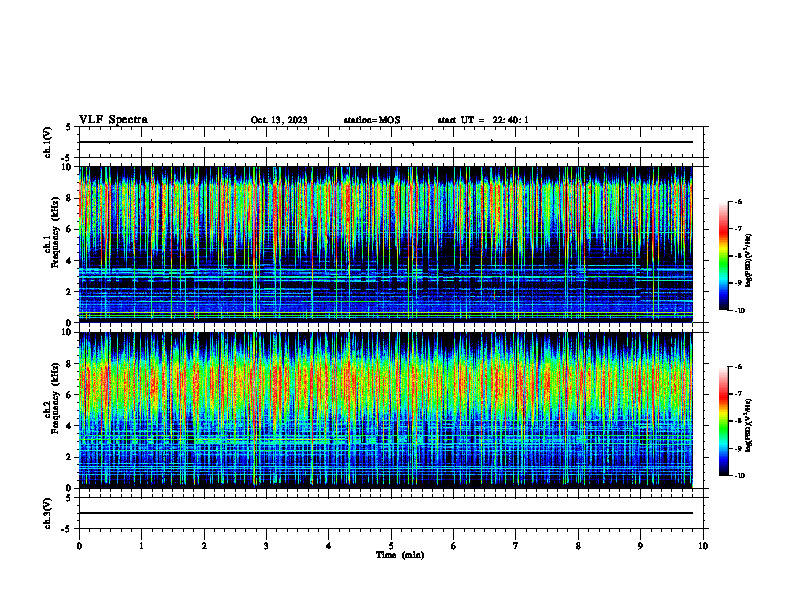Screen dimensions: 792x612
Task: Click the ch.1 spectrogram panel
Action: point(386,244)
